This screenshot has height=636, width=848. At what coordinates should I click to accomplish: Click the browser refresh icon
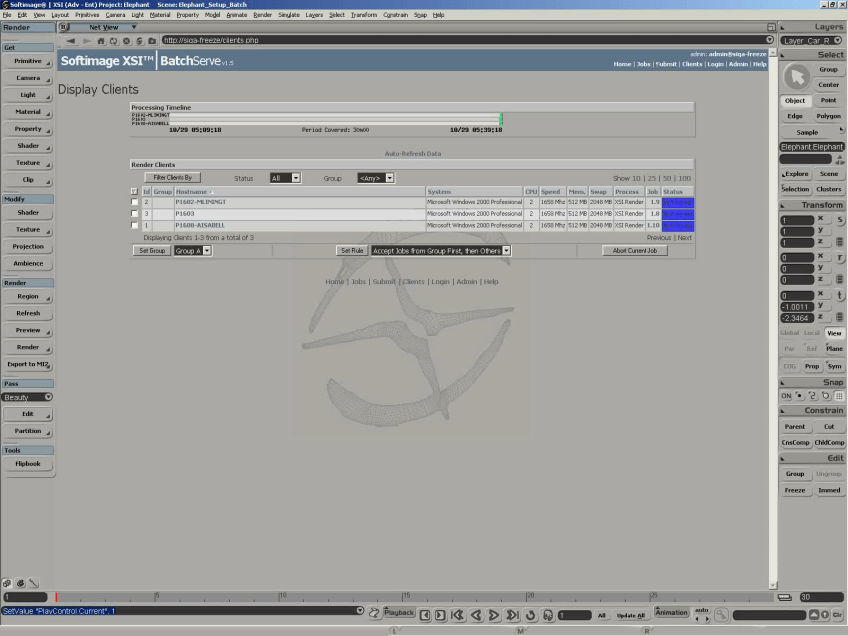(113, 40)
